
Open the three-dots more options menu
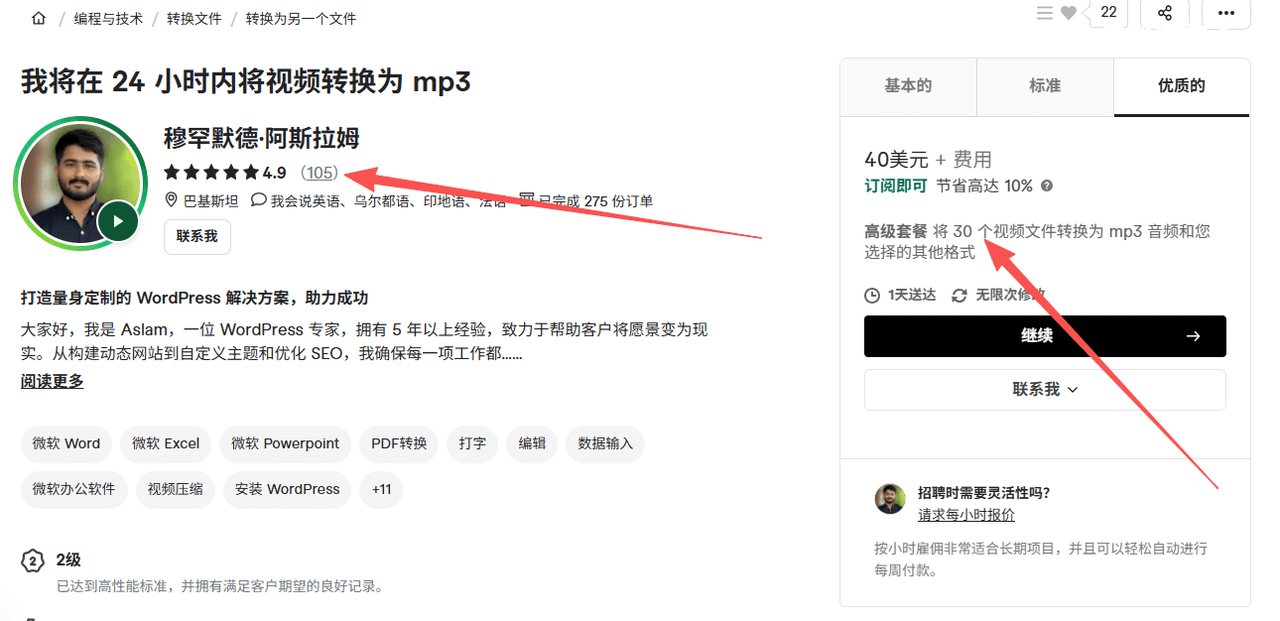pyautogui.click(x=1225, y=13)
